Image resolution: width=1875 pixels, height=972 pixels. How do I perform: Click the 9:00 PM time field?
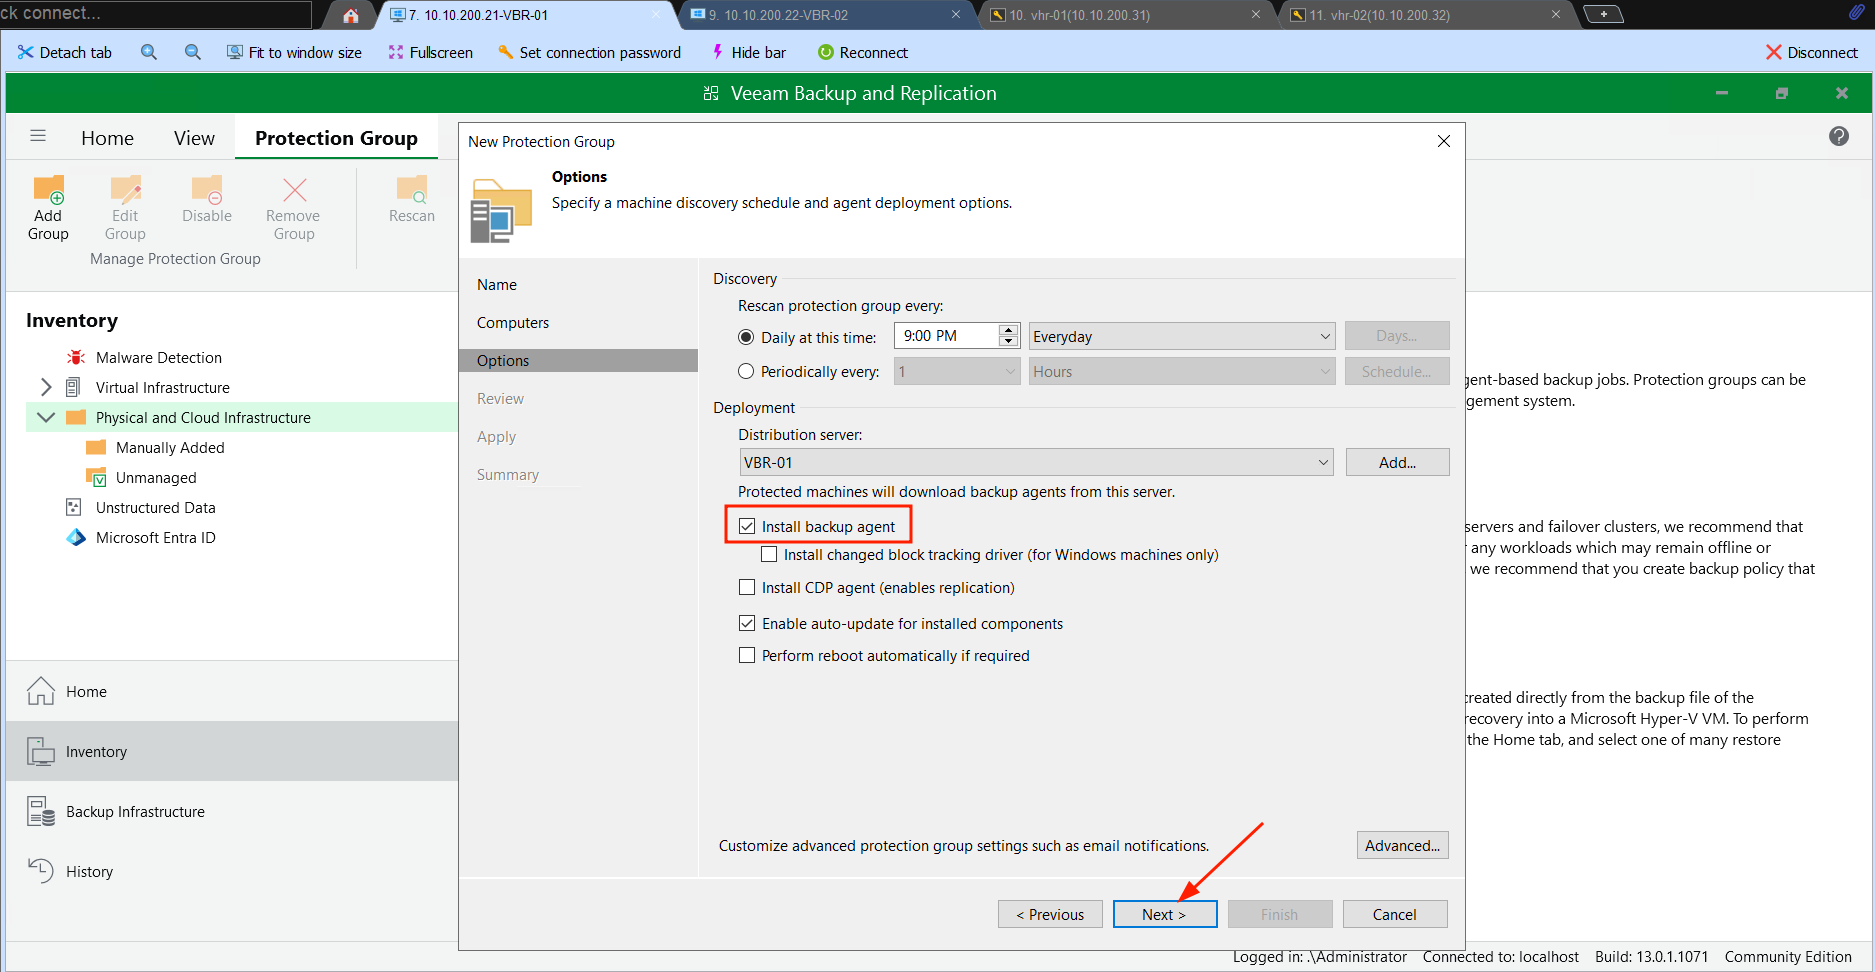[x=946, y=336]
